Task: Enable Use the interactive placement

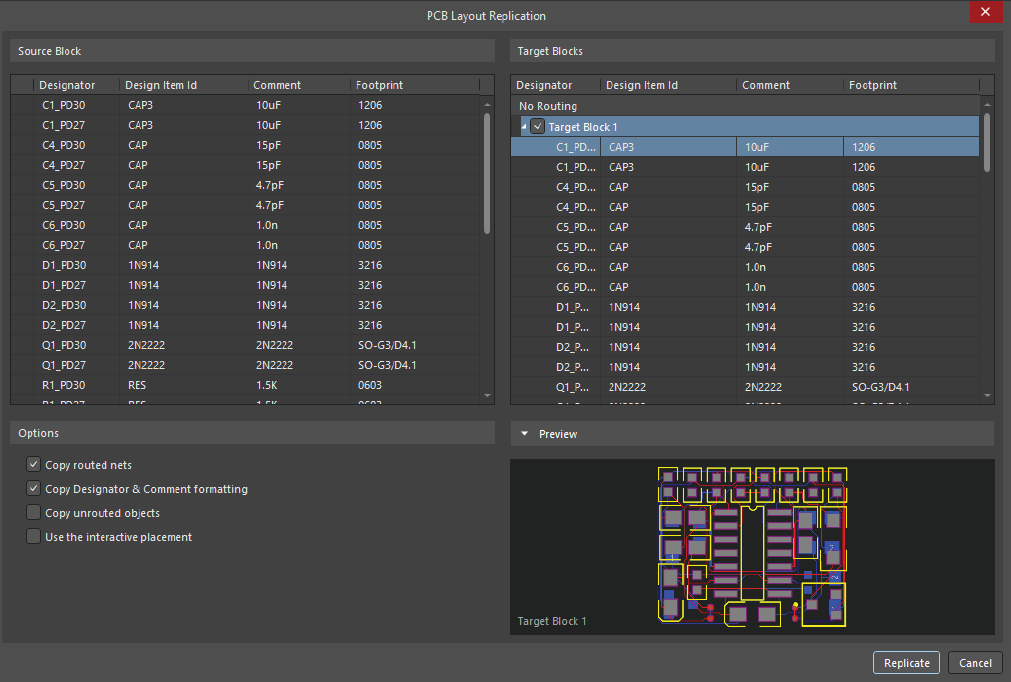Action: pyautogui.click(x=34, y=537)
